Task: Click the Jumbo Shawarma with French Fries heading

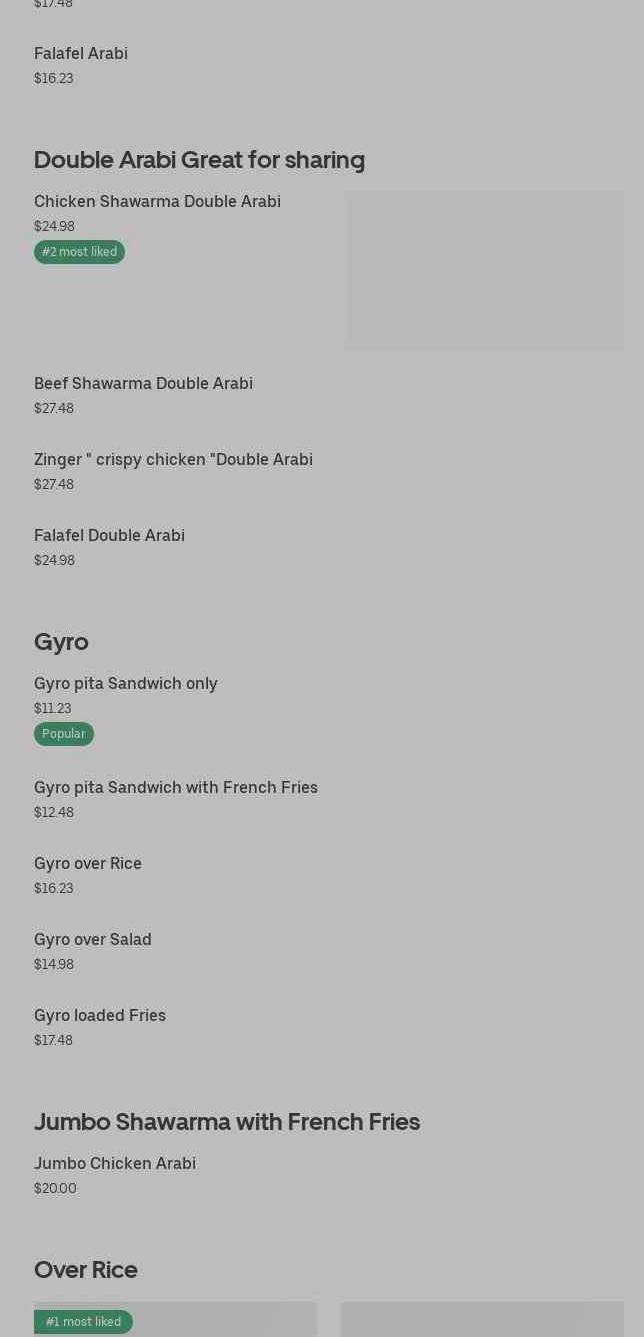Action: click(x=227, y=1122)
